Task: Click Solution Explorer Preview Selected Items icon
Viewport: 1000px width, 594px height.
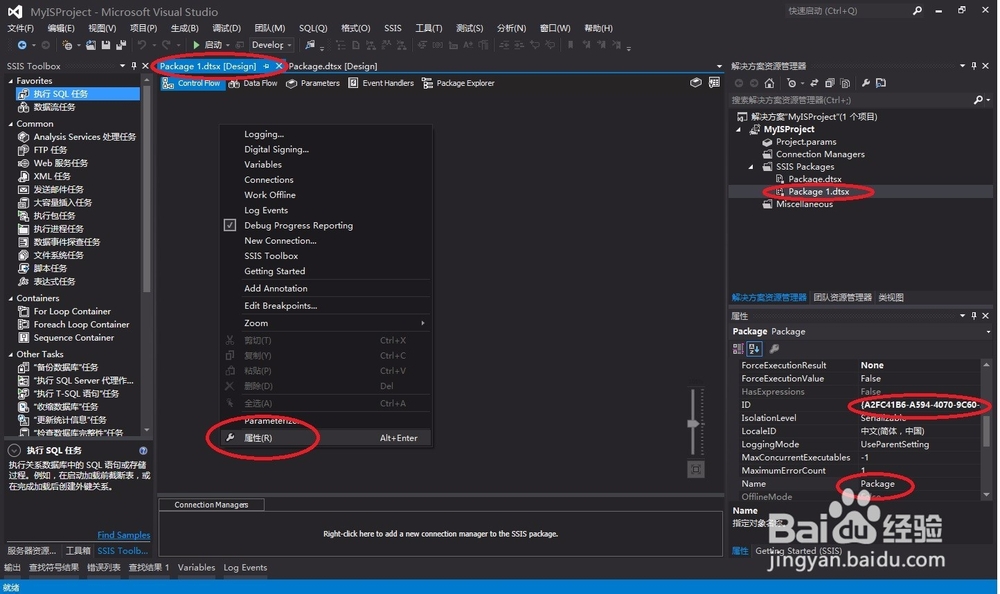Action: click(881, 83)
